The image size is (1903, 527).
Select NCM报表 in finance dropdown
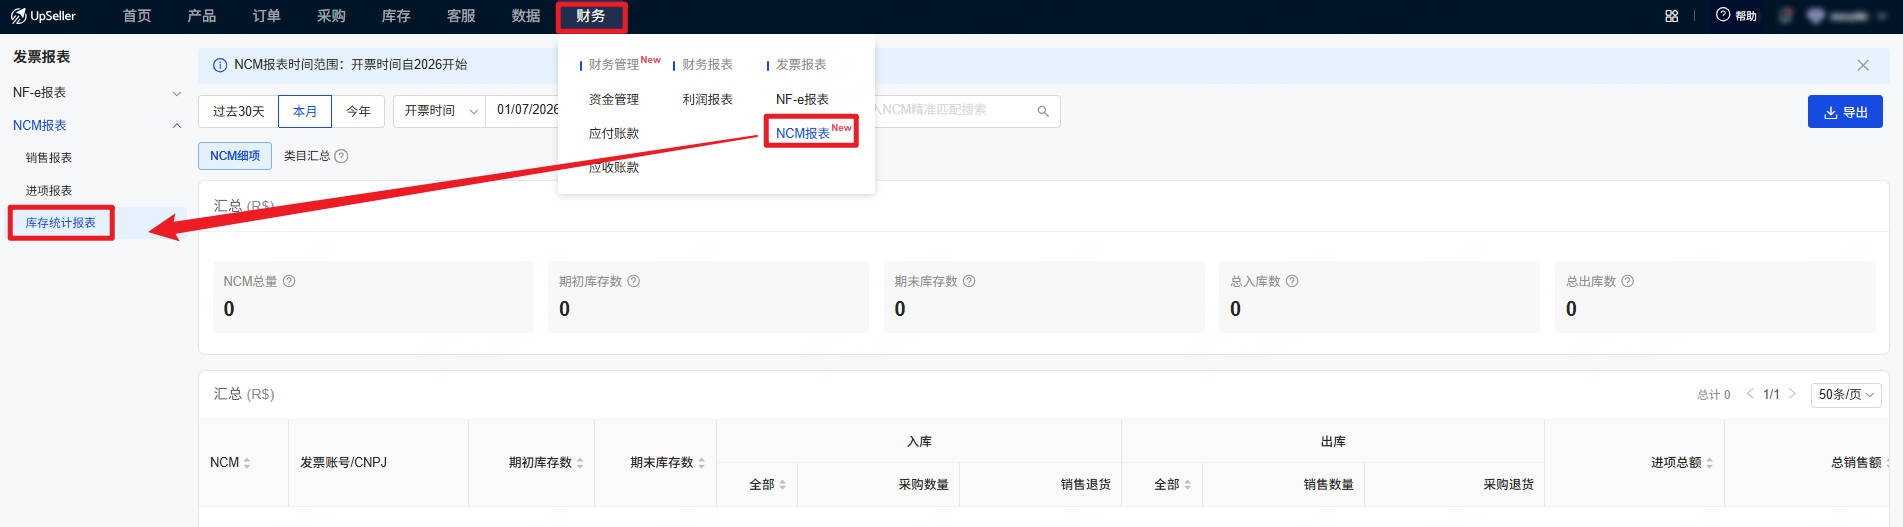[x=803, y=134]
